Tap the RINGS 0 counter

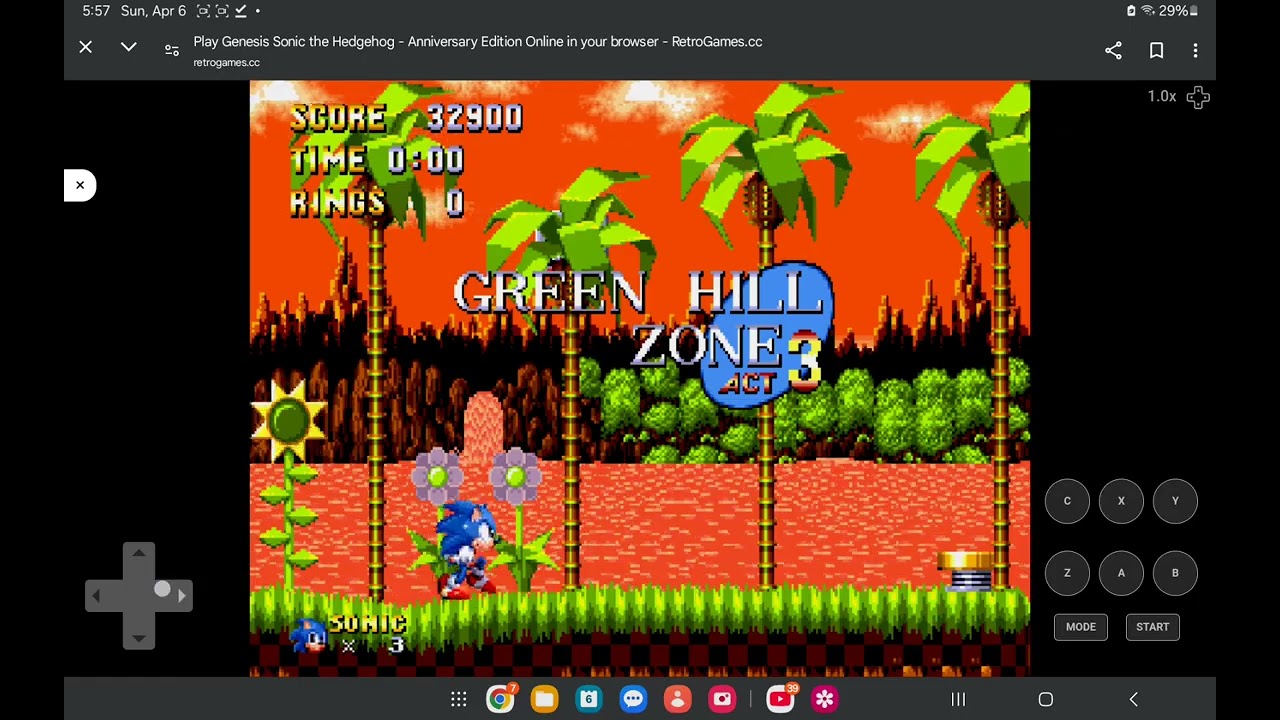point(377,203)
